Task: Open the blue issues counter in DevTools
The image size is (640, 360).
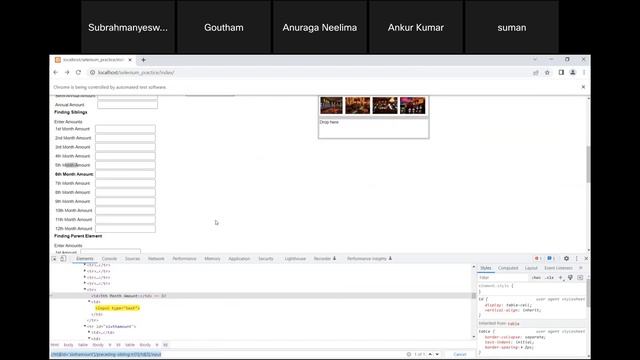Action: tap(551, 258)
